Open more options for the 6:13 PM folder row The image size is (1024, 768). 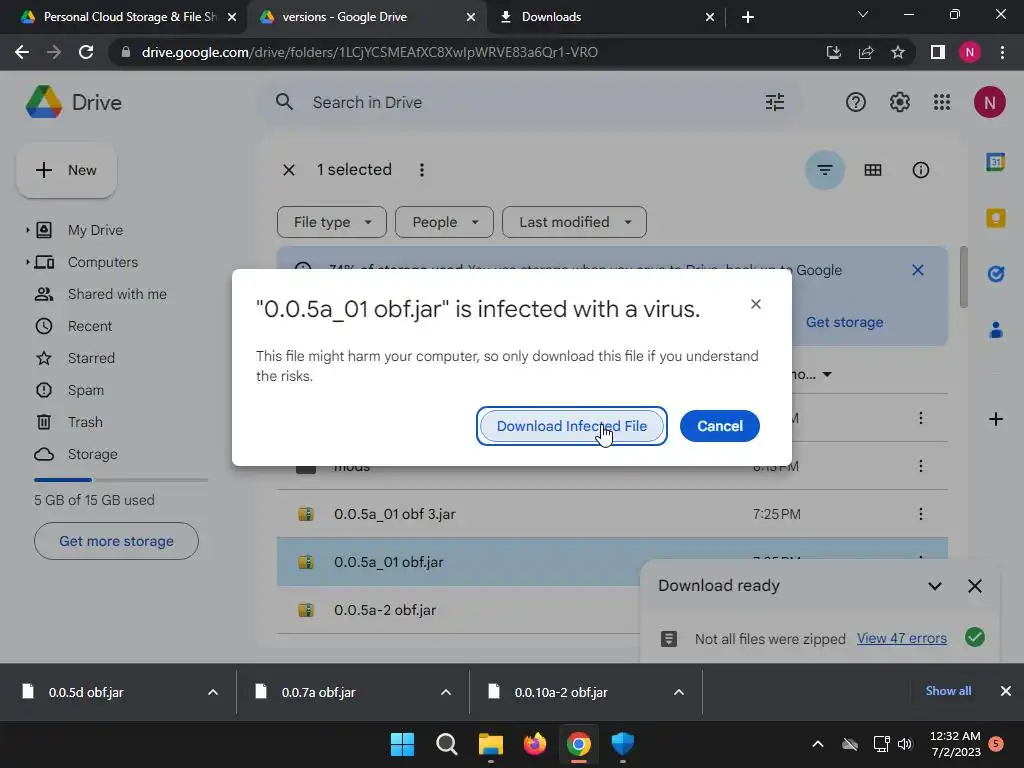pos(920,466)
